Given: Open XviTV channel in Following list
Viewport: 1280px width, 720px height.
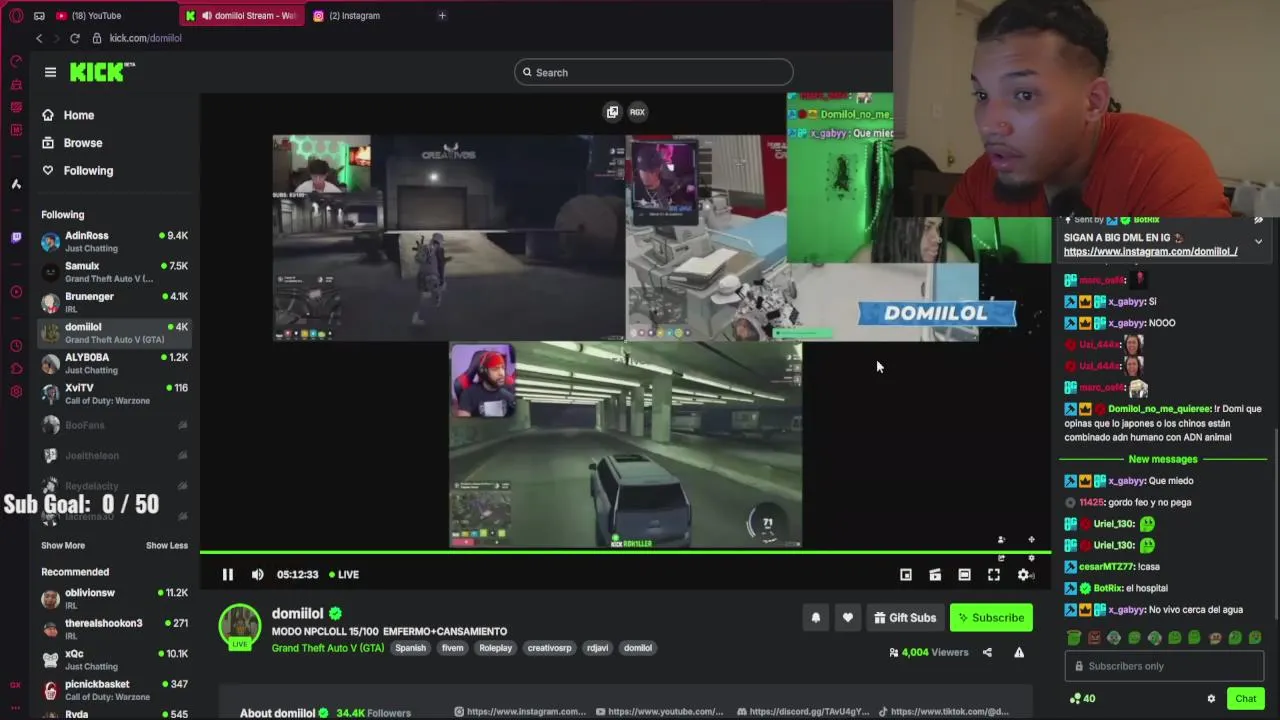Looking at the screenshot, I should (x=114, y=393).
